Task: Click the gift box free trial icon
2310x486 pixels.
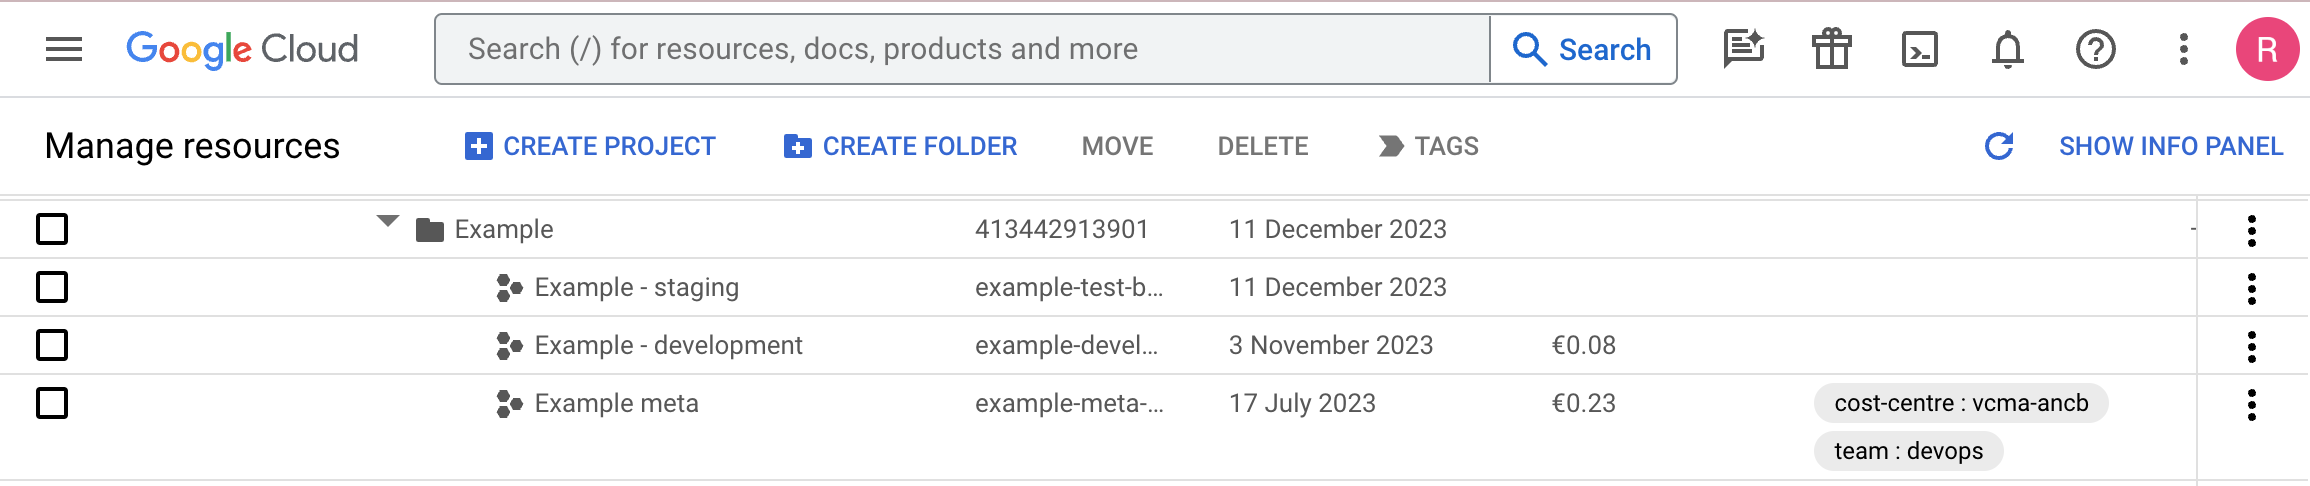Action: [1831, 49]
